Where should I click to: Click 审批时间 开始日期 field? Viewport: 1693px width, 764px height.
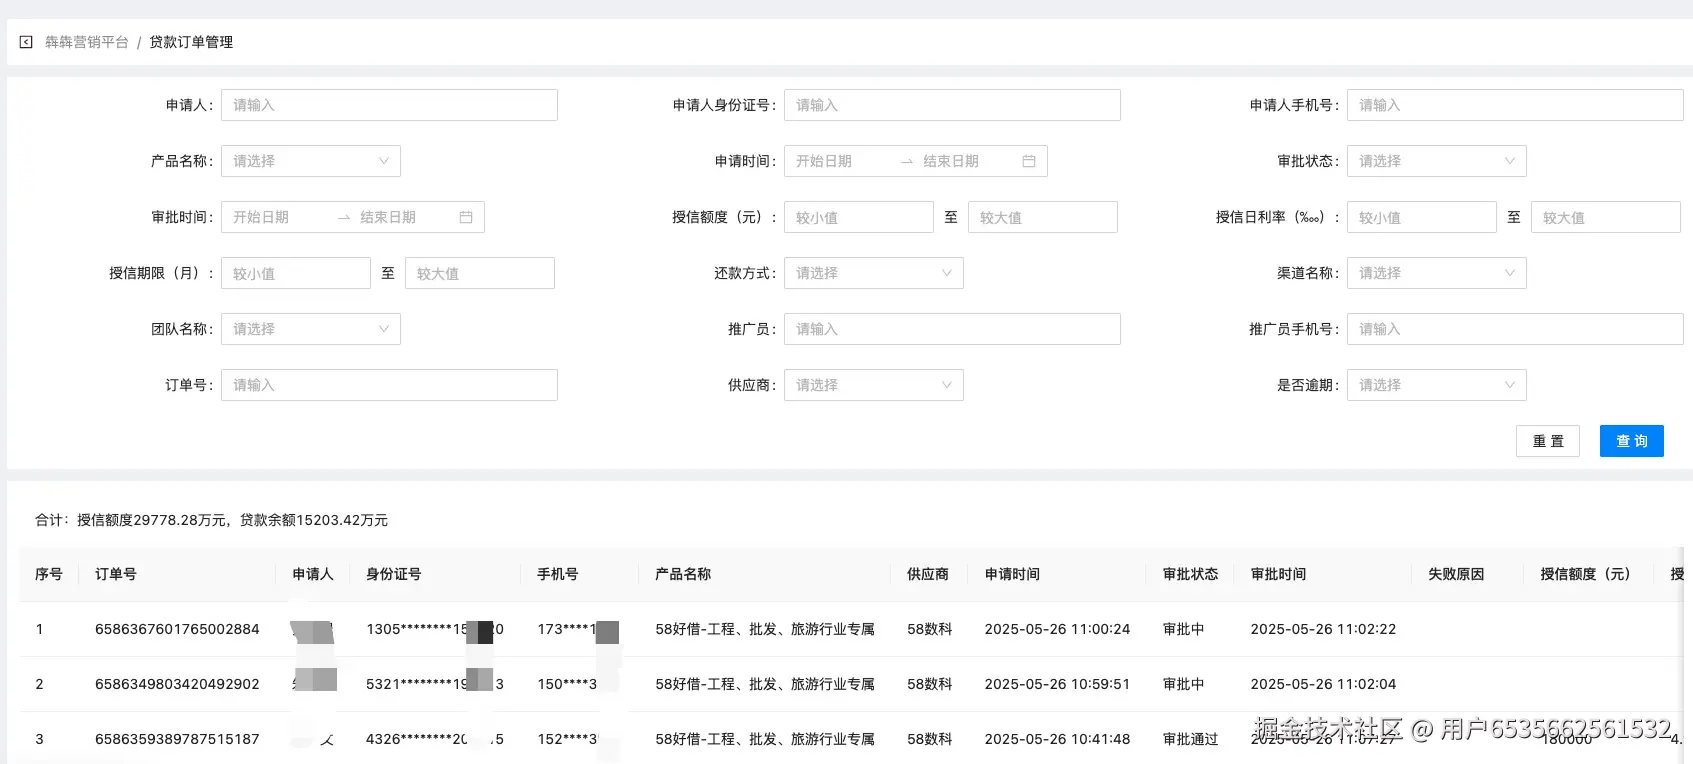click(277, 217)
